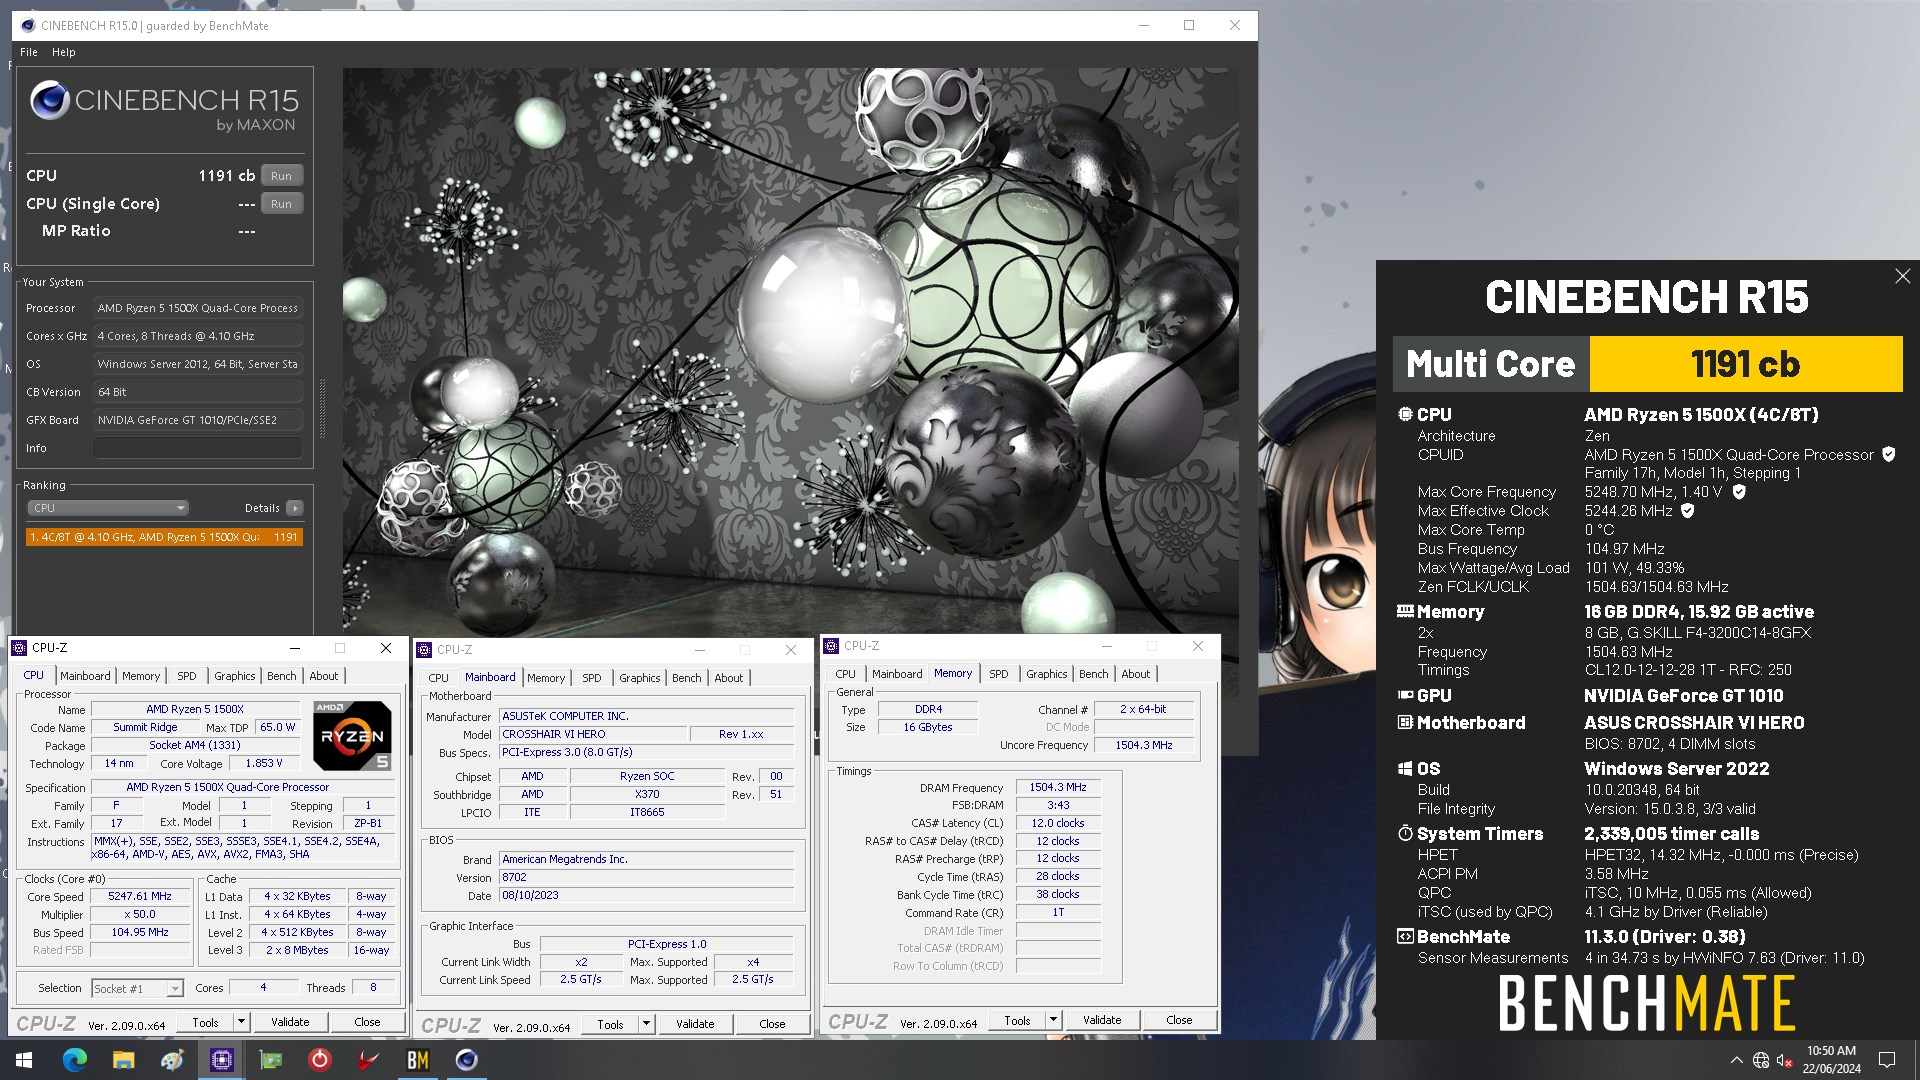Viewport: 1920px width, 1080px height.
Task: Click the Ryzen 5 logo in CPU-Z
Action: click(352, 736)
